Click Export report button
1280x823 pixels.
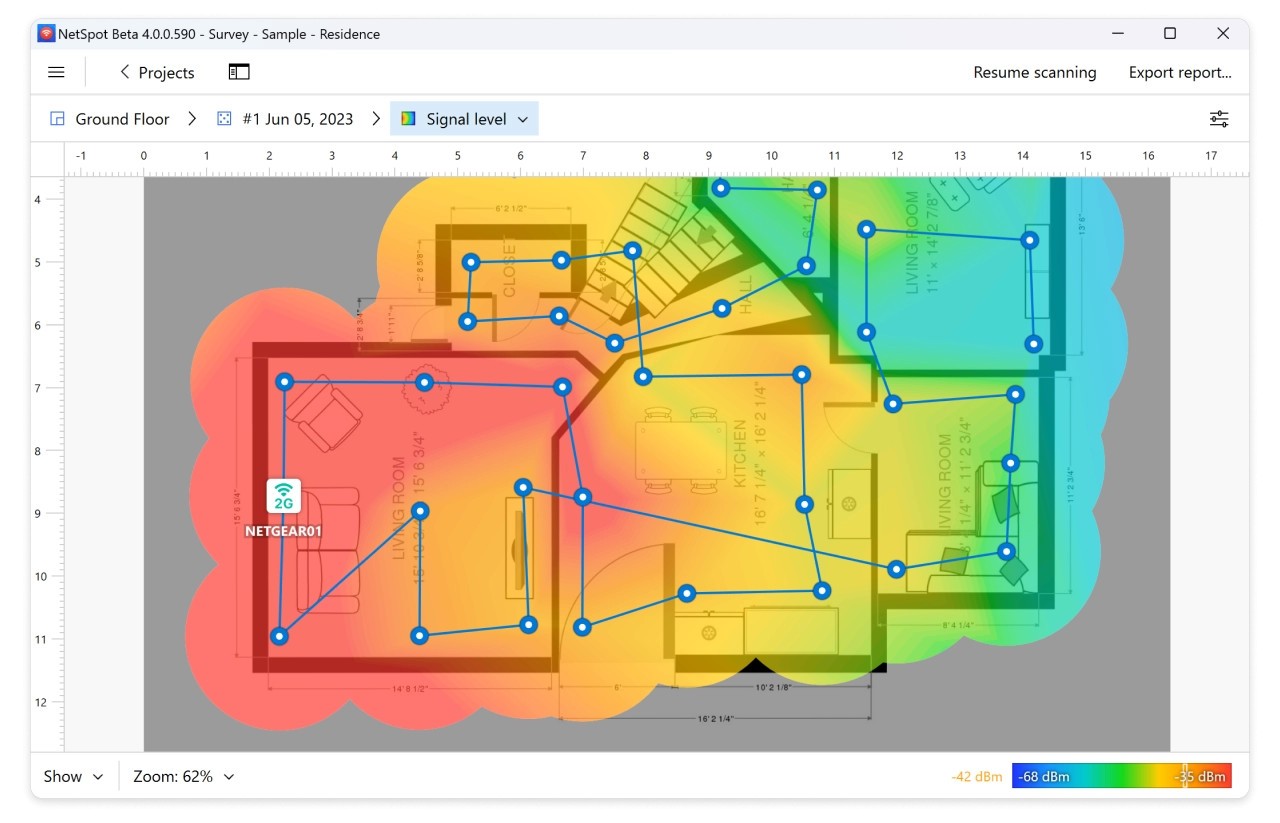(x=1179, y=72)
